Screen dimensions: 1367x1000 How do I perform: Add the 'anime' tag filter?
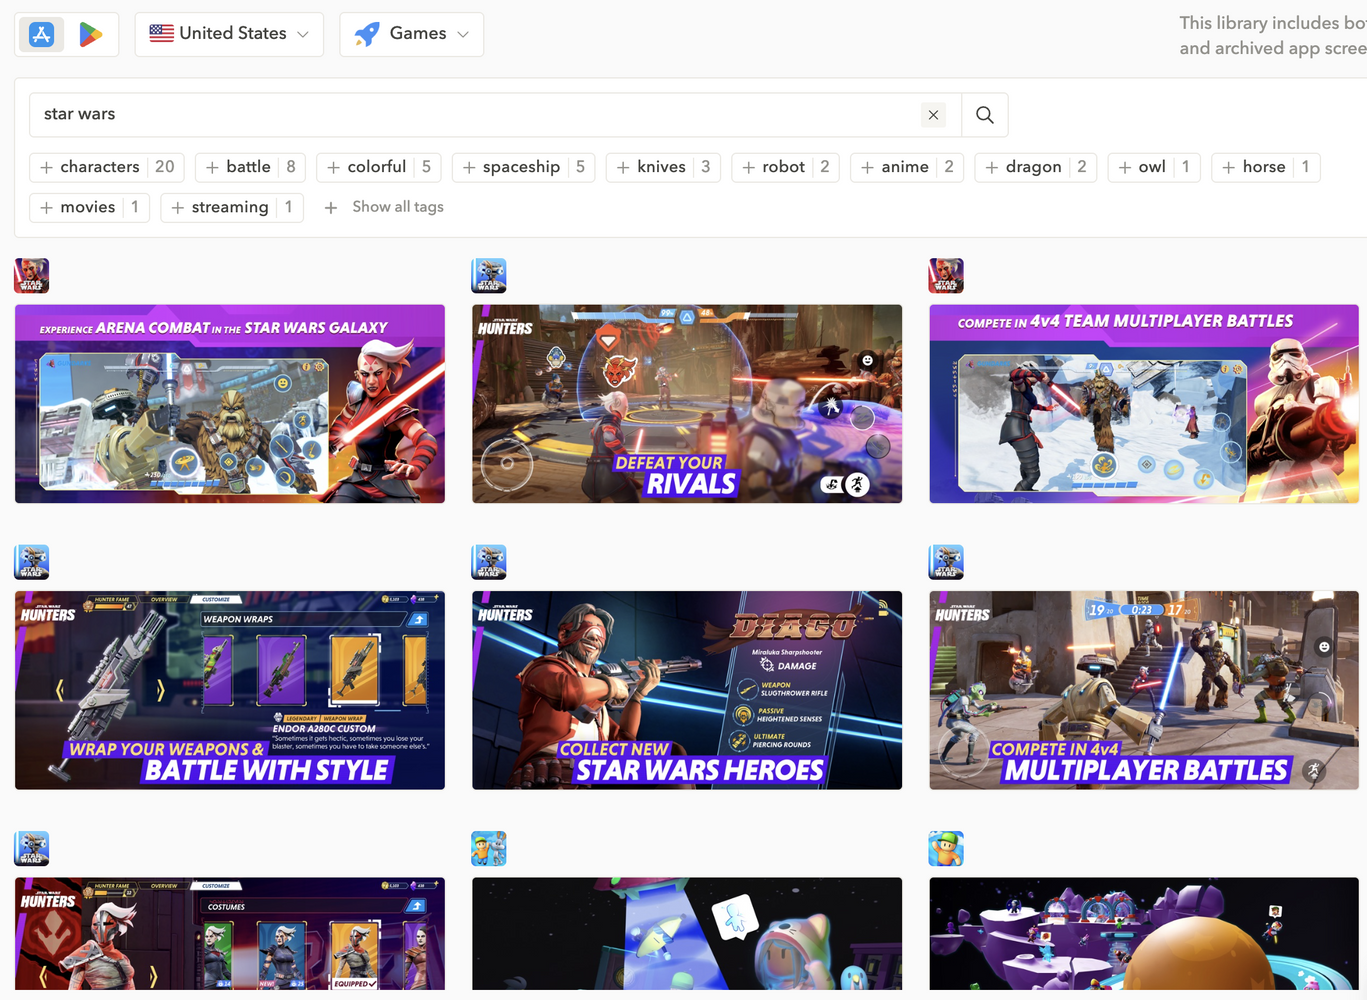pos(907,167)
